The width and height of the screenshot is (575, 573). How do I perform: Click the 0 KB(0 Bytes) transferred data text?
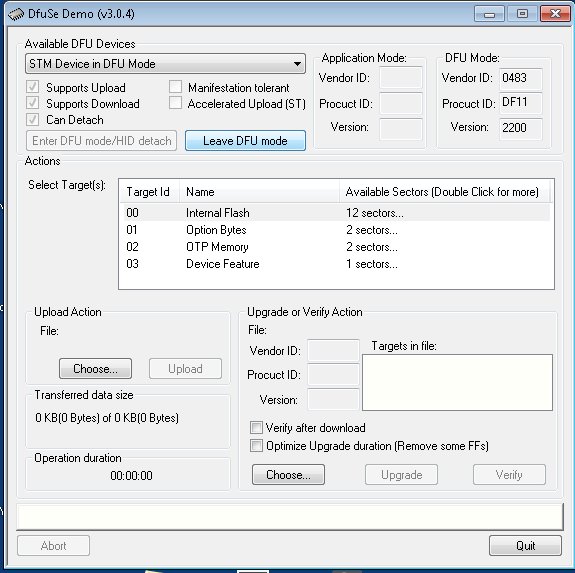(x=107, y=418)
